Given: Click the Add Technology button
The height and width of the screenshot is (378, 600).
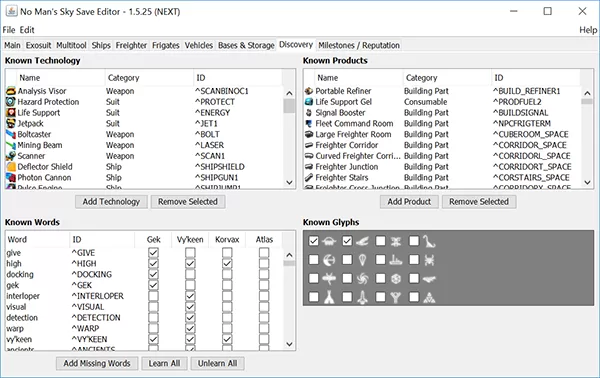Looking at the screenshot, I should click(x=111, y=202).
